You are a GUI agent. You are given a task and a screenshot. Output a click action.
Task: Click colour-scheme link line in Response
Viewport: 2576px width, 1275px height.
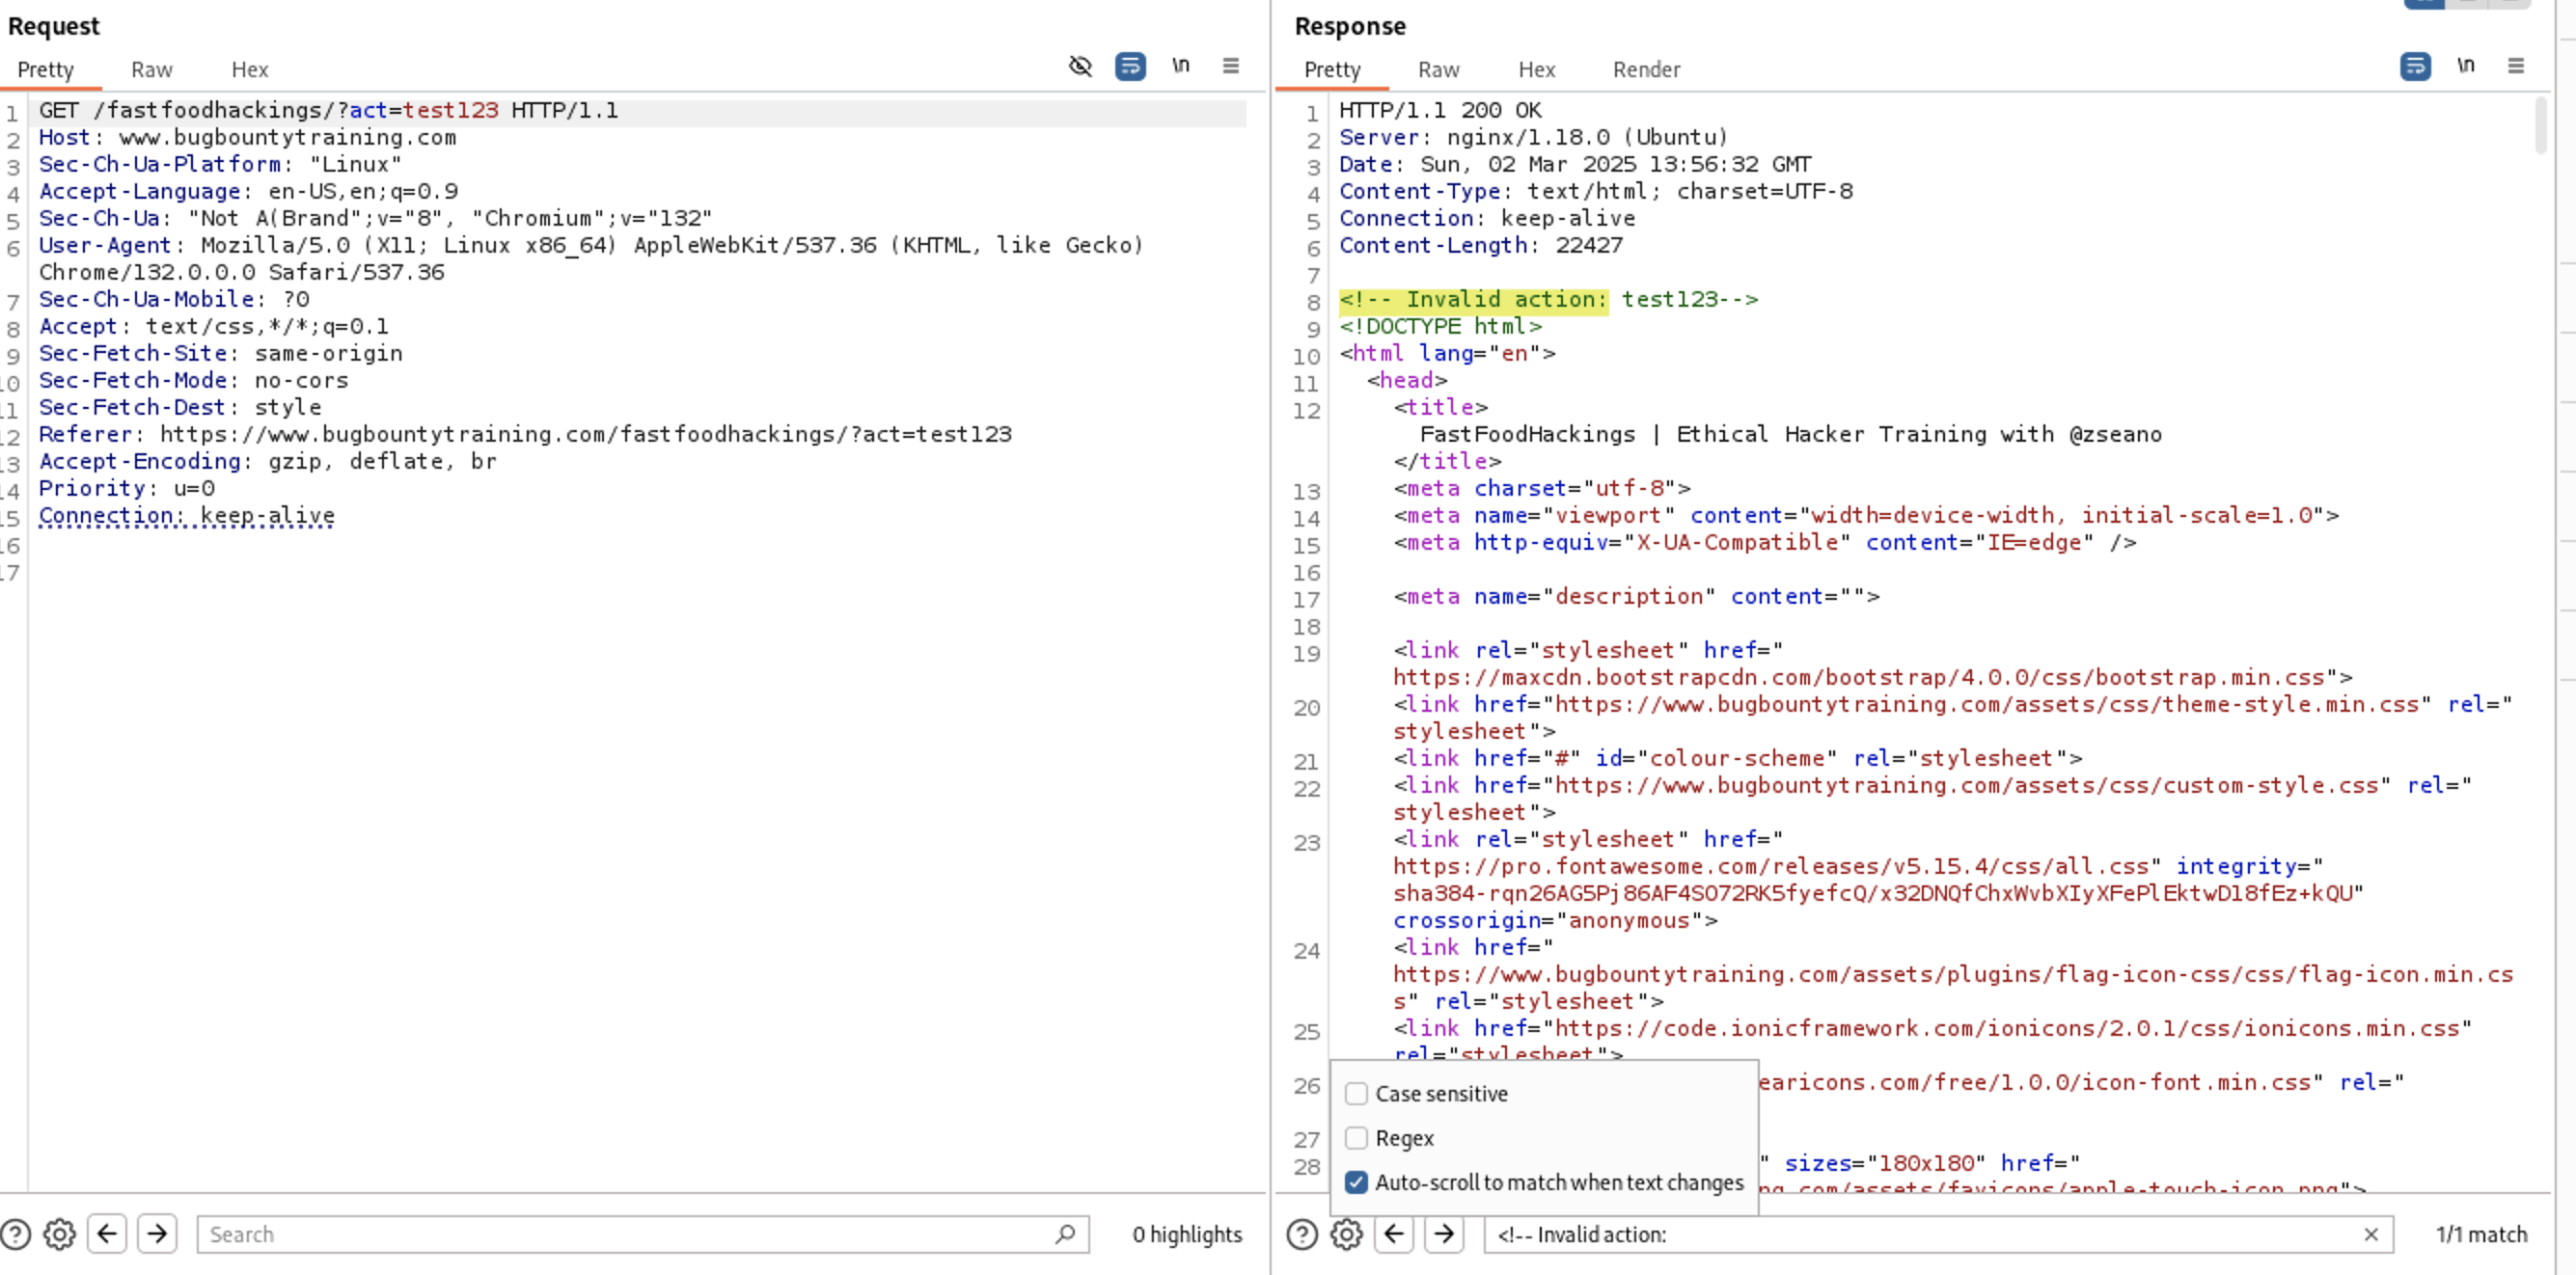(1738, 758)
